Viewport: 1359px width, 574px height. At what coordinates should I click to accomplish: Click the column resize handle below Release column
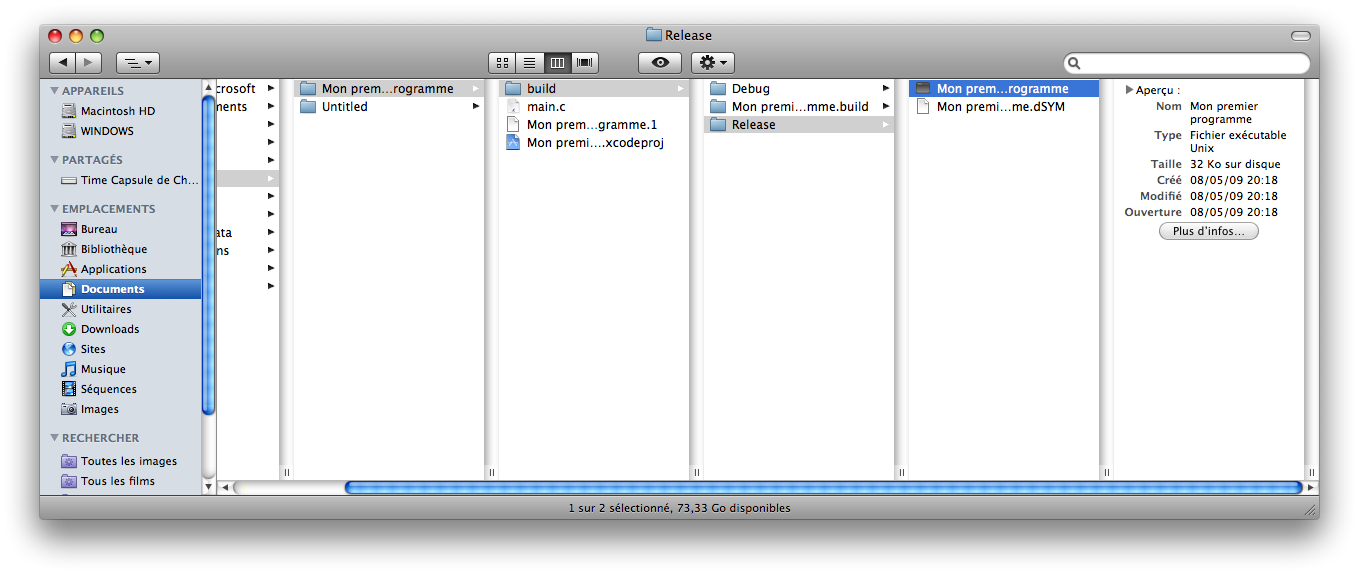click(x=901, y=472)
